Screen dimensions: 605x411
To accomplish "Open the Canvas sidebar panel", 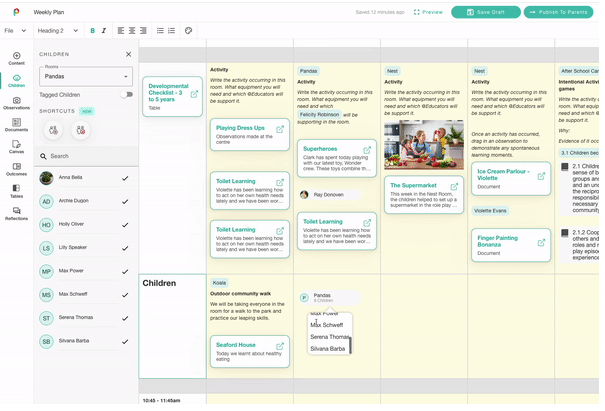I will (17, 147).
